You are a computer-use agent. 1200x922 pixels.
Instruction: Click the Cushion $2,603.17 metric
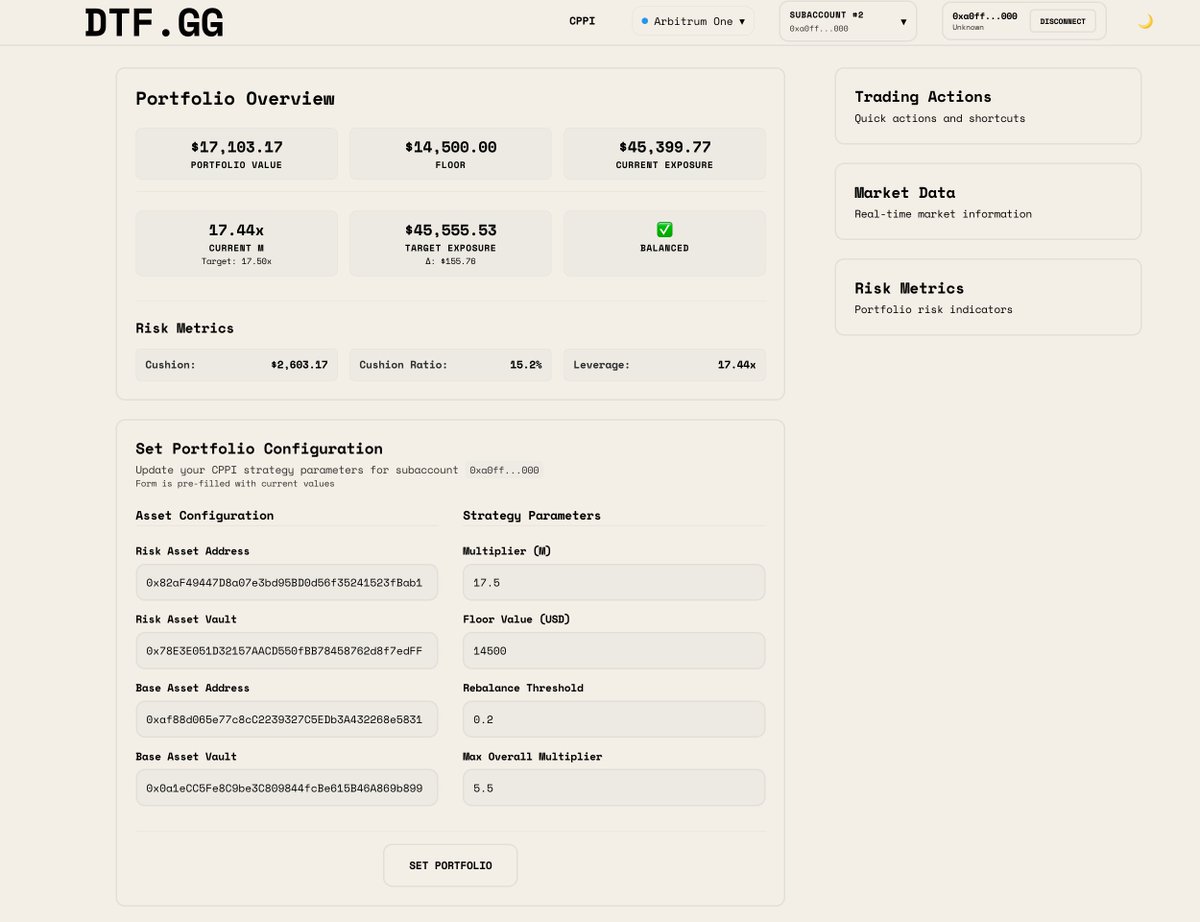pos(237,365)
